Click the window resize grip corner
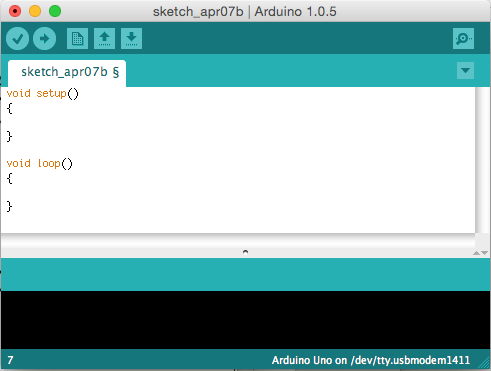Image resolution: width=491 pixels, height=371 pixels. tap(484, 363)
